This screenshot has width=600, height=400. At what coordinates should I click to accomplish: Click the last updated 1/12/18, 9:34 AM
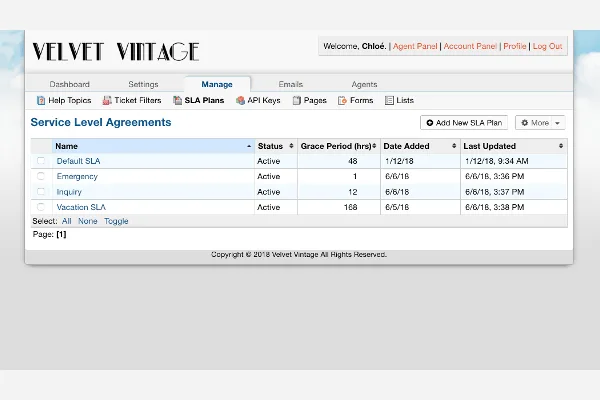(497, 161)
